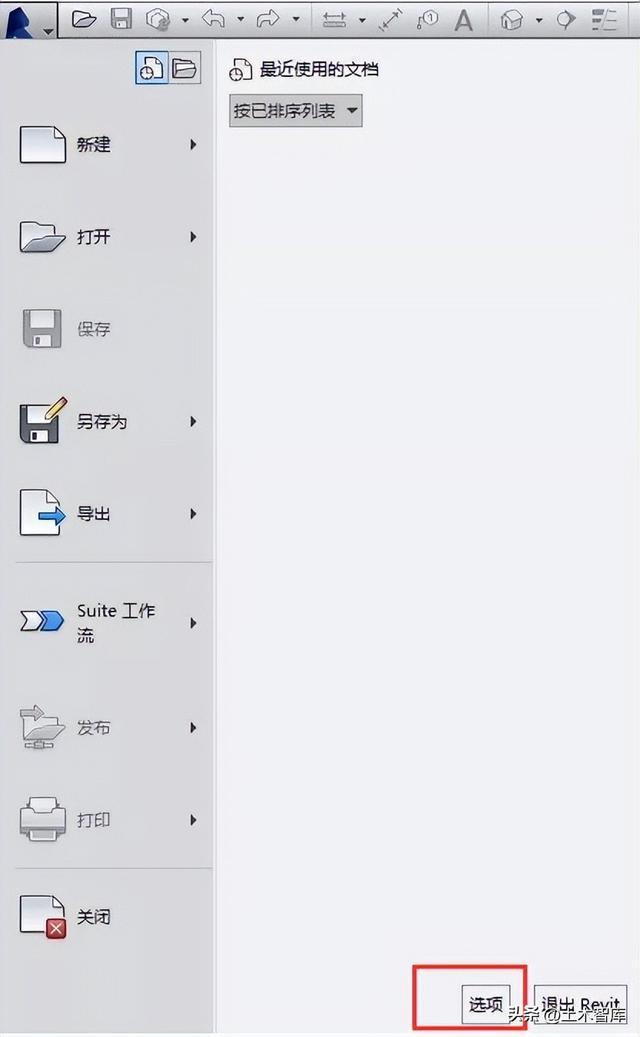Viewport: 640px width, 1037px height.
Task: Expand the 导出 submenu arrow
Action: [193, 513]
